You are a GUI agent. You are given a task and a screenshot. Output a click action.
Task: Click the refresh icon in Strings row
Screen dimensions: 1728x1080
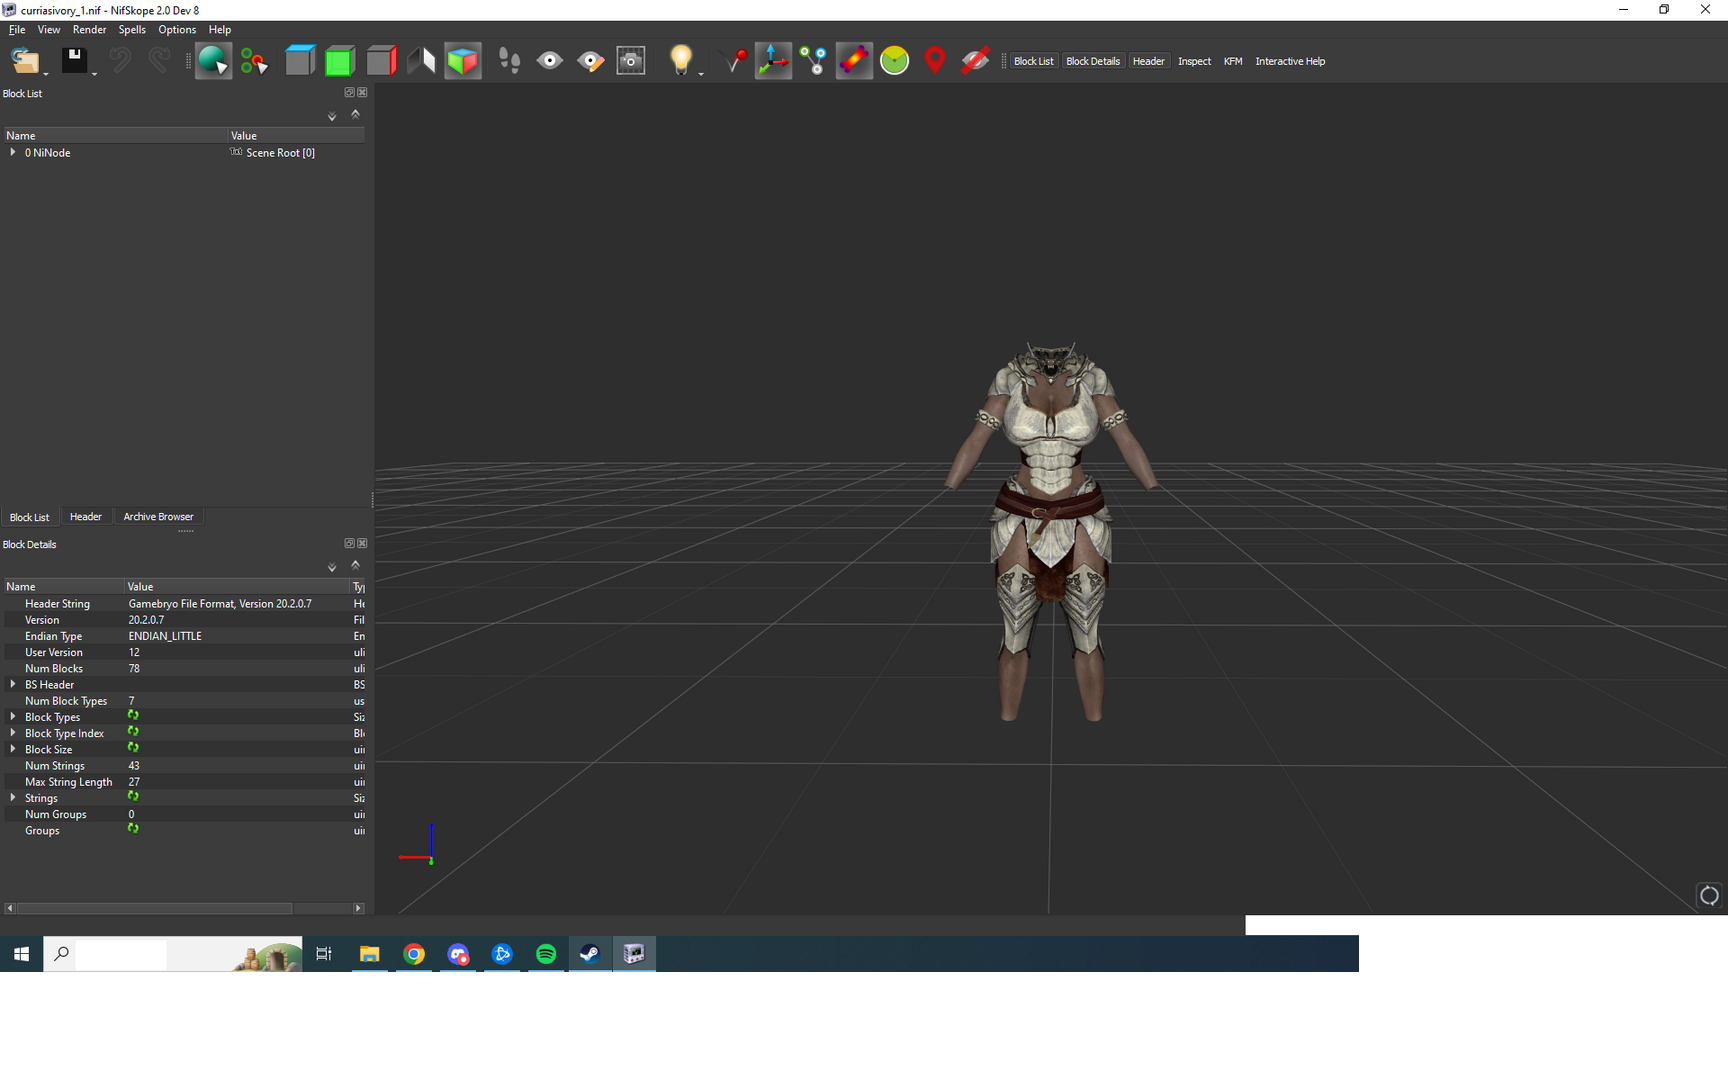pos(133,797)
